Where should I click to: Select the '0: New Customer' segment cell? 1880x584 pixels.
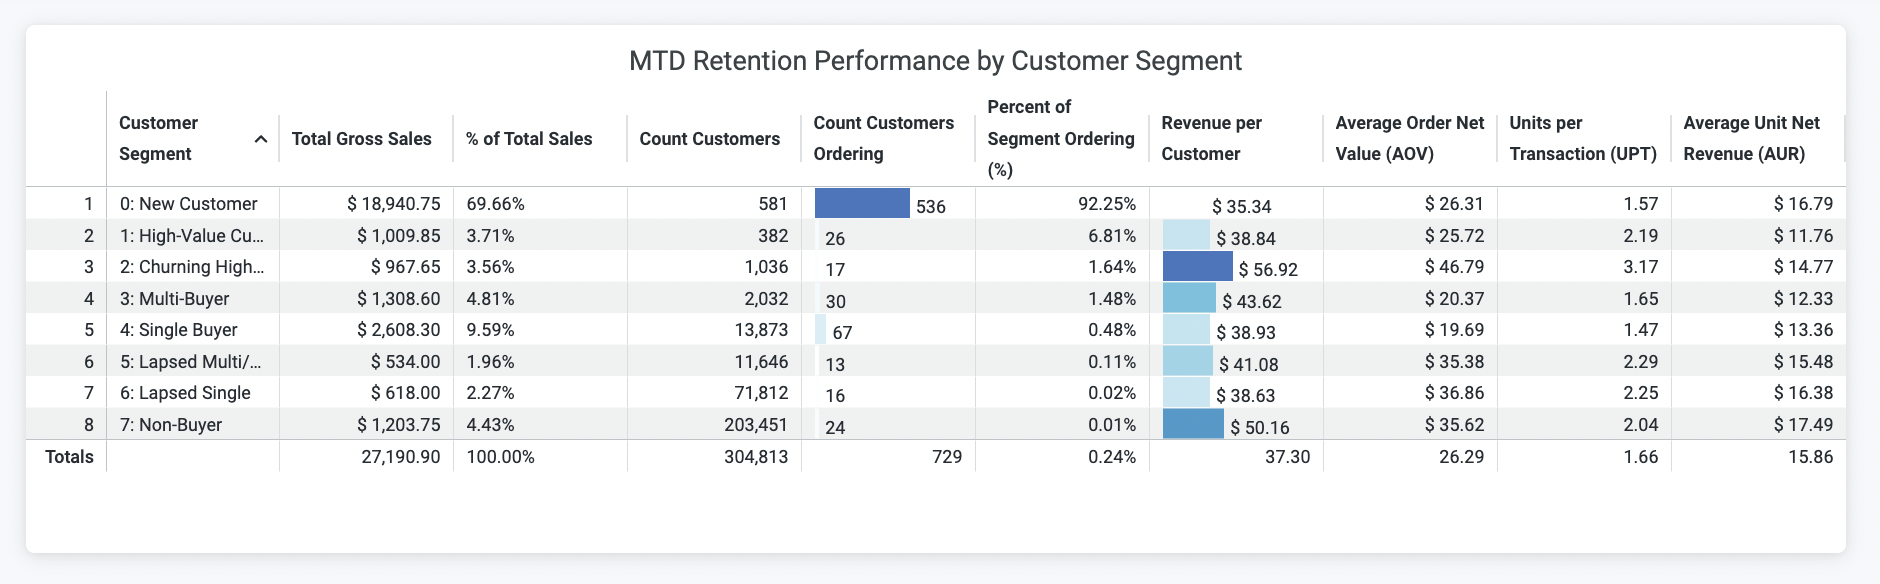point(188,204)
